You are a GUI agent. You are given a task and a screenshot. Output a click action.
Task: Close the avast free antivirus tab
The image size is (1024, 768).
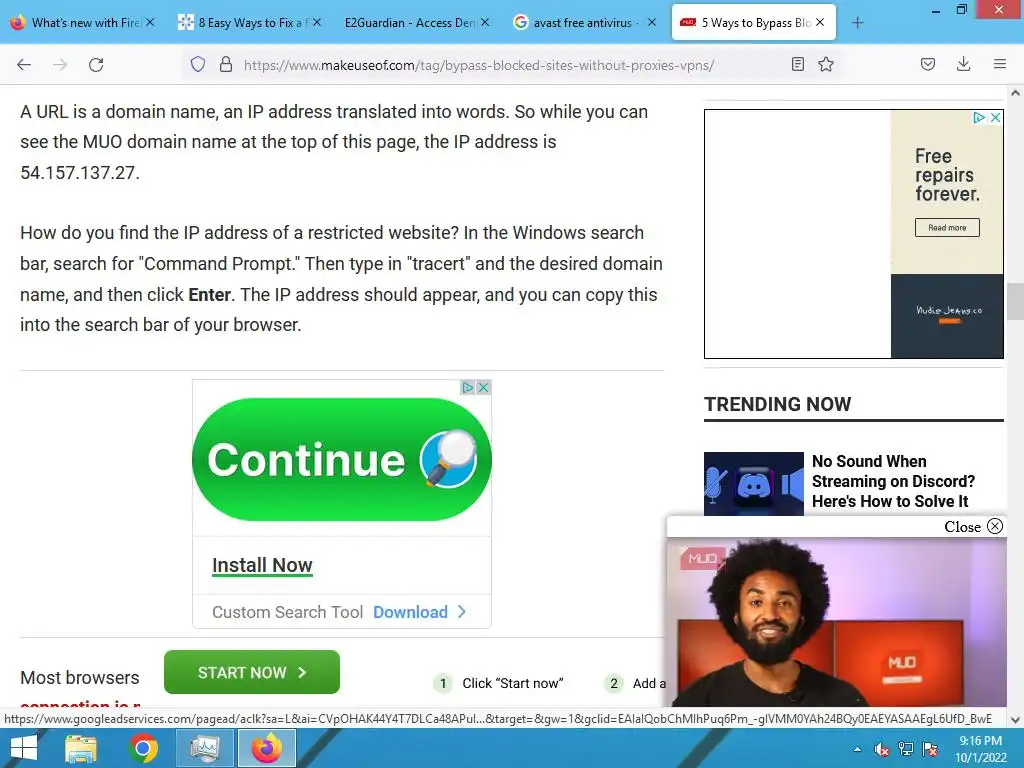(652, 22)
